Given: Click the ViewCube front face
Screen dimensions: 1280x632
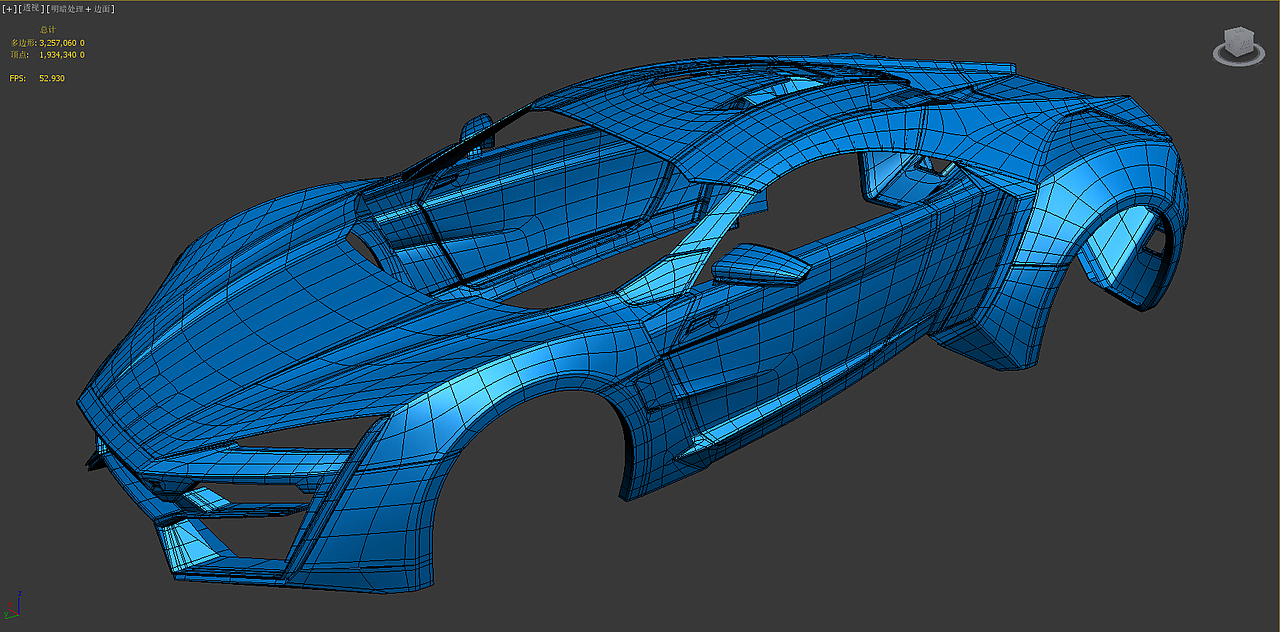Looking at the screenshot, I should (1230, 45).
